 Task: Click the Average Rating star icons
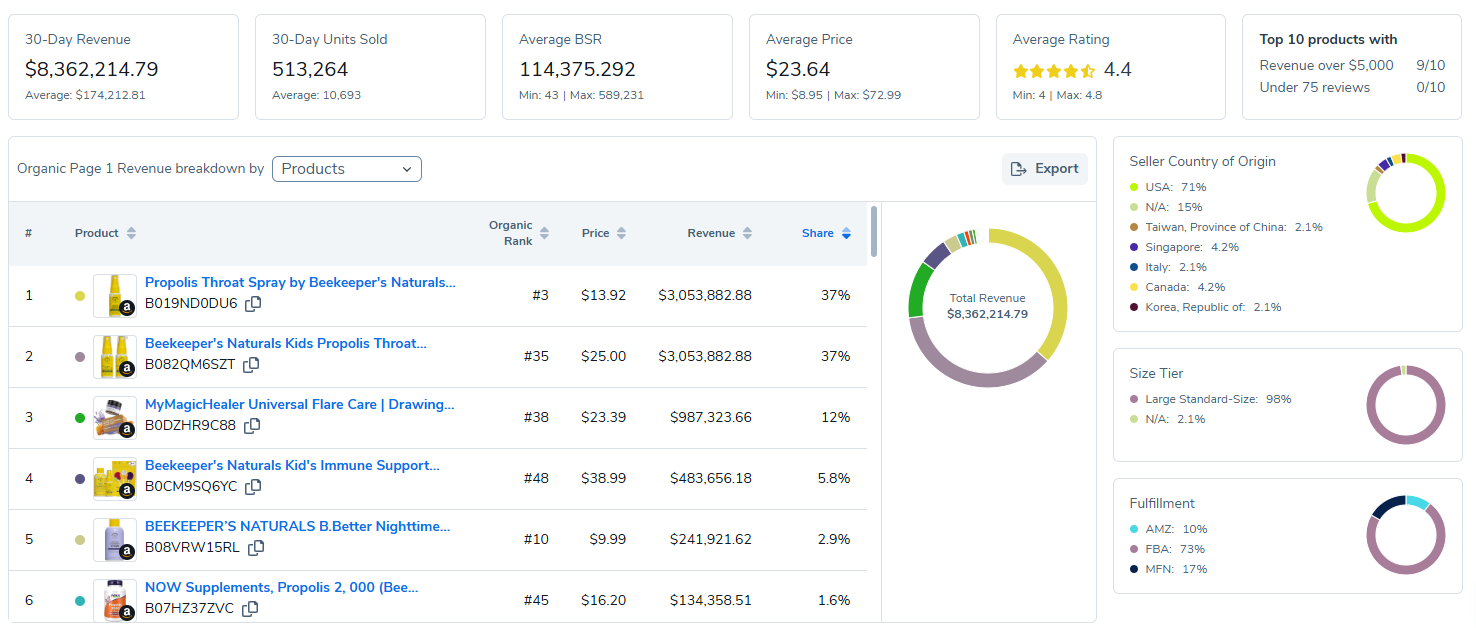(x=1054, y=71)
